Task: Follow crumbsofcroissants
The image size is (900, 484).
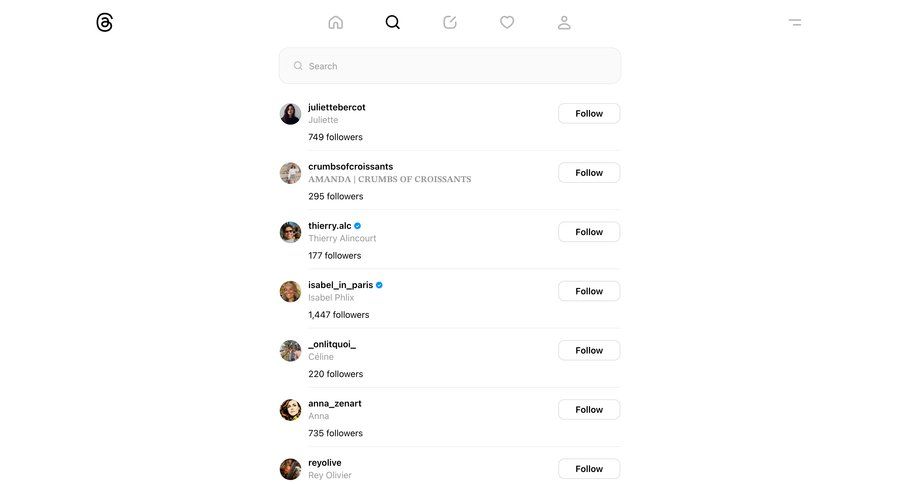Action: tap(589, 173)
